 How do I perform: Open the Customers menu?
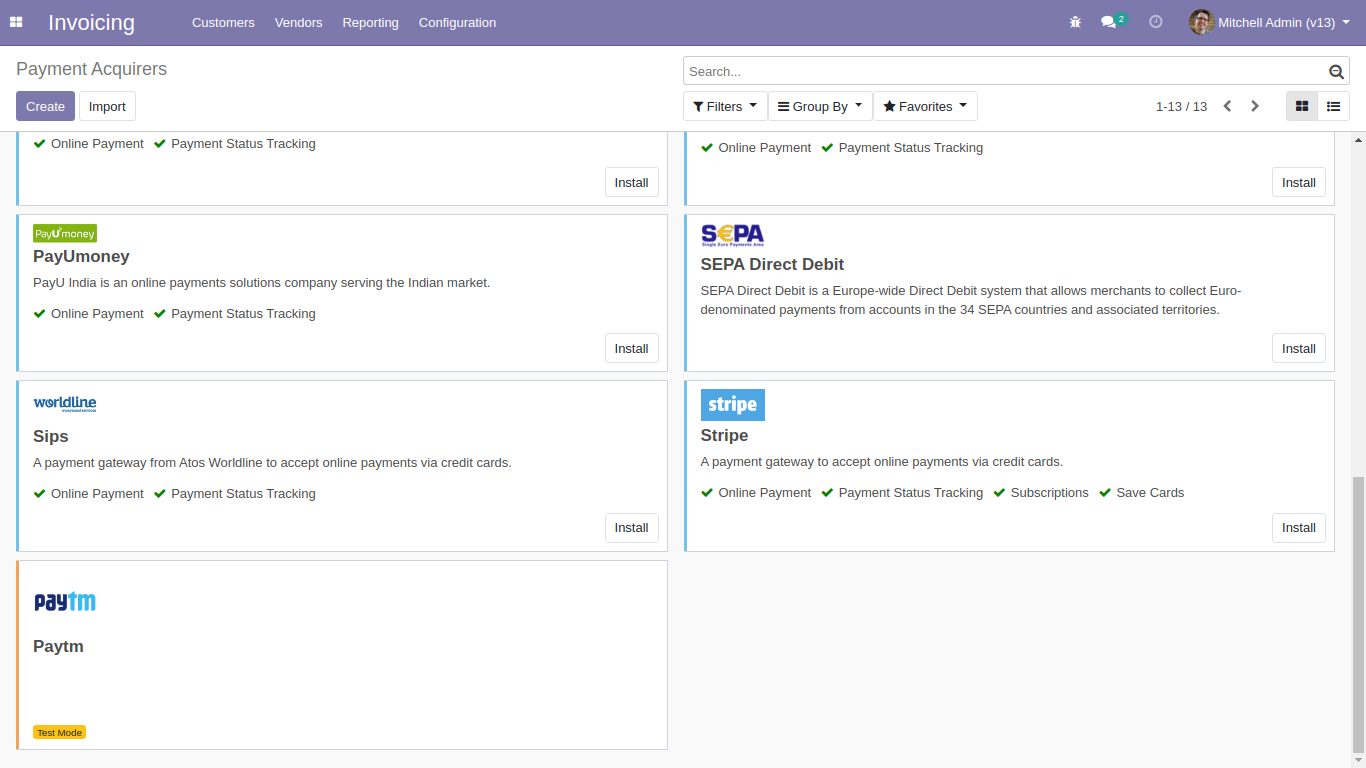[x=223, y=22]
